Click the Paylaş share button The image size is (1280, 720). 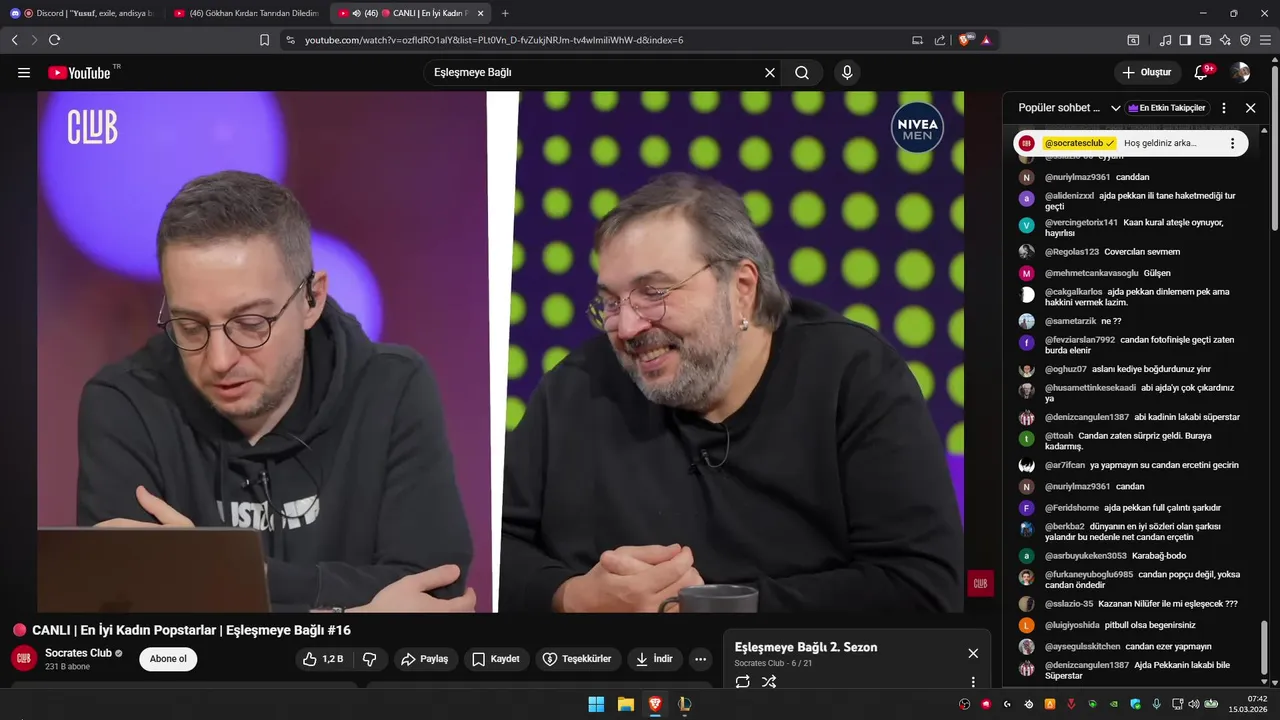(x=425, y=659)
